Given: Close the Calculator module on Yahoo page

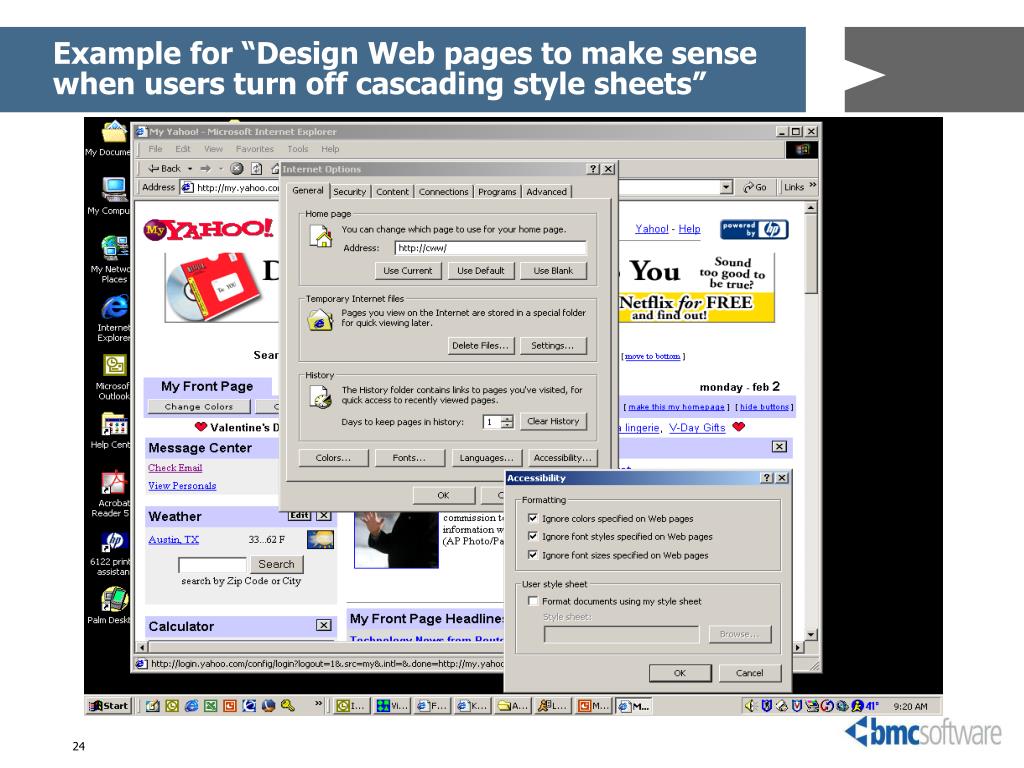Looking at the screenshot, I should 323,625.
